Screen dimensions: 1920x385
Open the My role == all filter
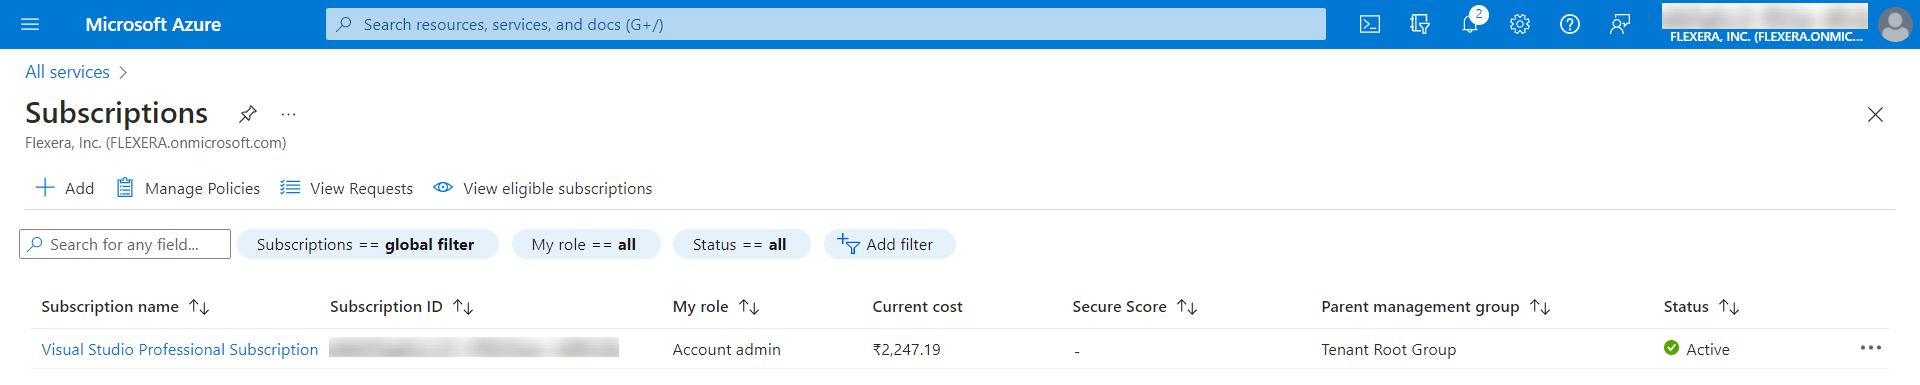click(x=586, y=244)
